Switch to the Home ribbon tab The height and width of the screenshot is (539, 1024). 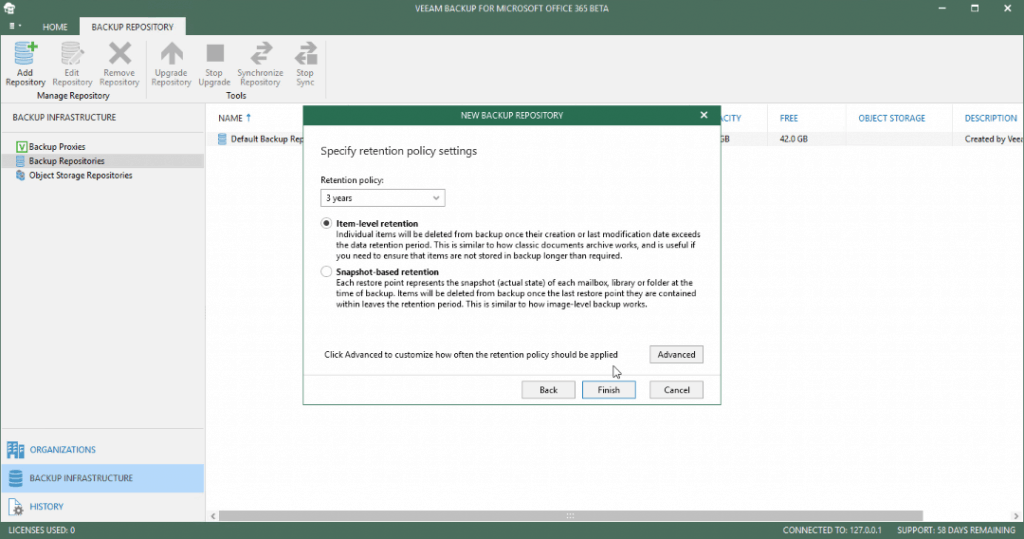(55, 27)
